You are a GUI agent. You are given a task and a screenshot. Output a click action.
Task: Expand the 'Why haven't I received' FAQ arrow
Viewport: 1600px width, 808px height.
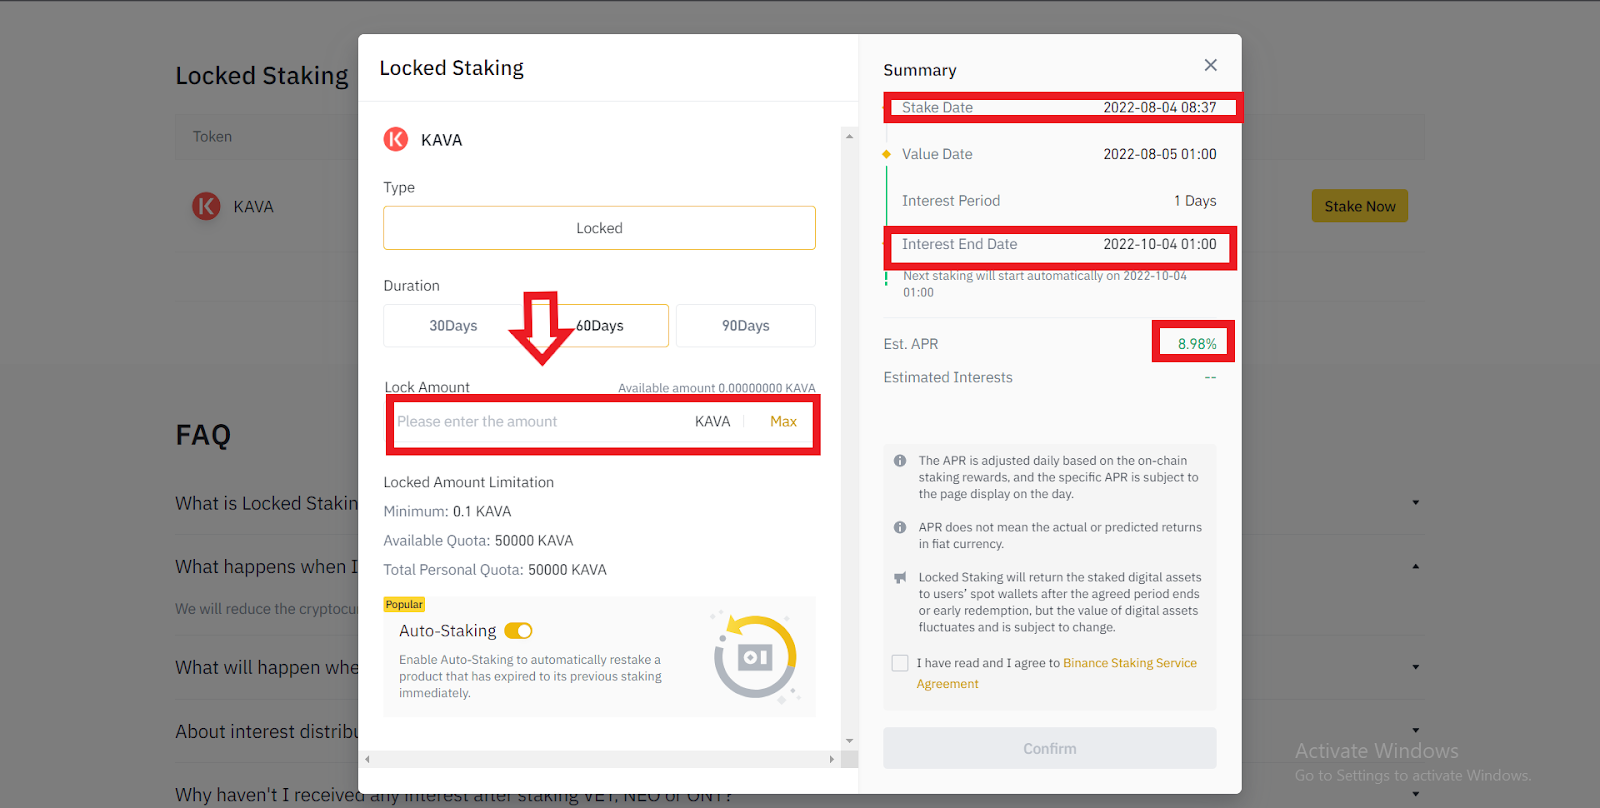[x=1415, y=795]
